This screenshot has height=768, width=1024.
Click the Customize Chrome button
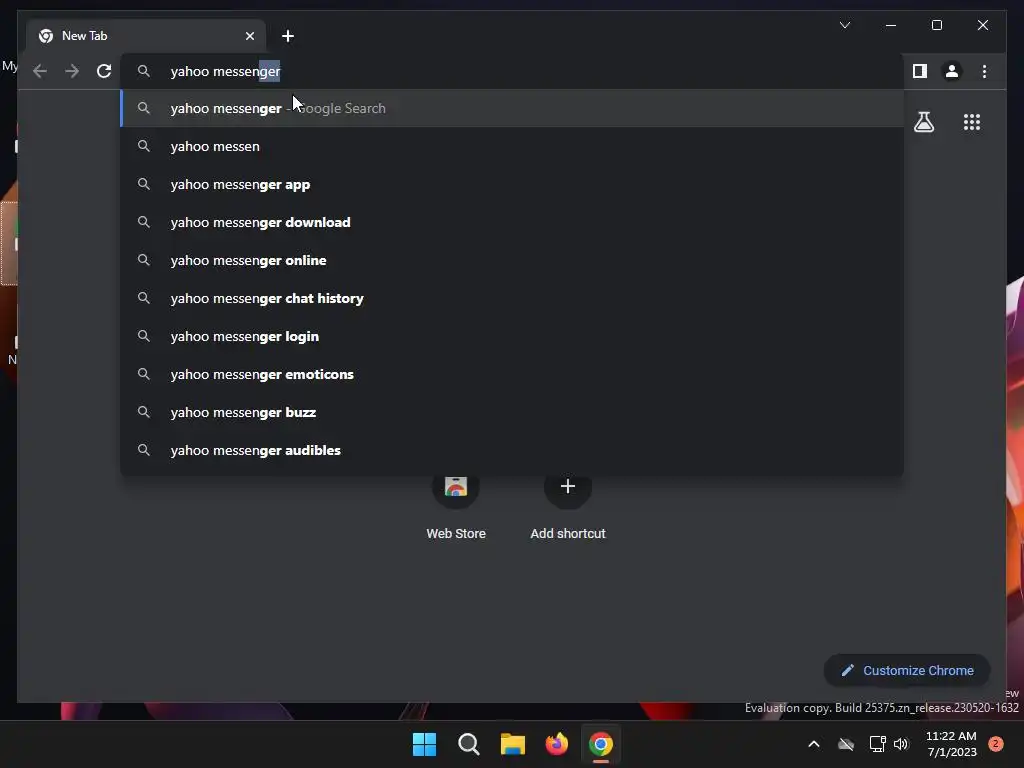click(x=907, y=670)
